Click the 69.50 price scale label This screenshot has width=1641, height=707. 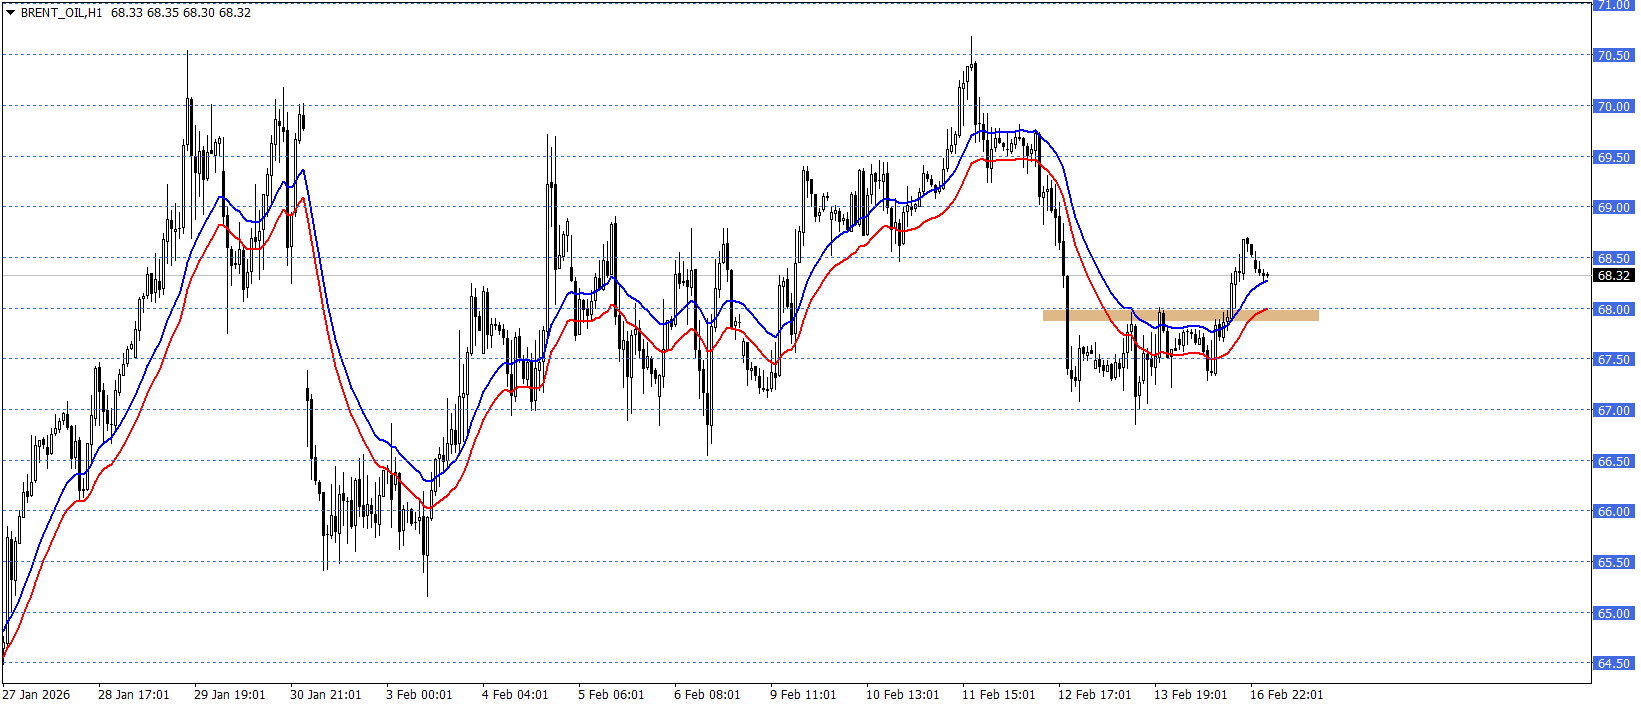pos(1613,157)
